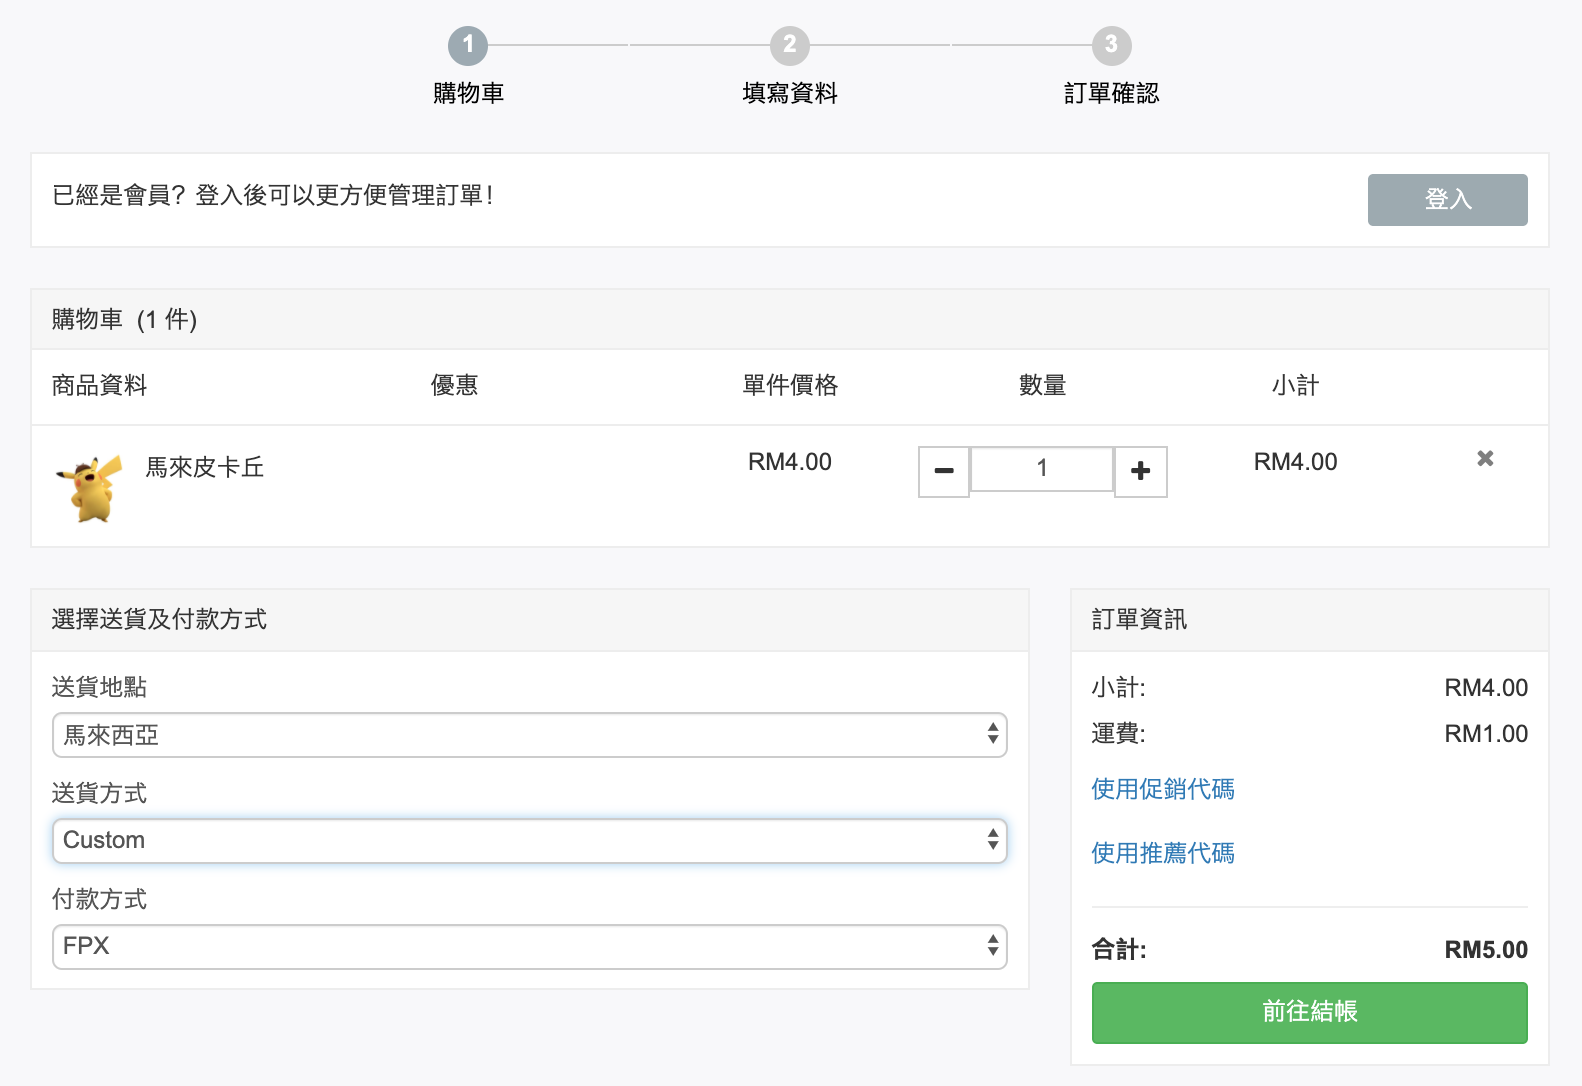Click the 數量 column header
The width and height of the screenshot is (1582, 1086).
(1042, 385)
